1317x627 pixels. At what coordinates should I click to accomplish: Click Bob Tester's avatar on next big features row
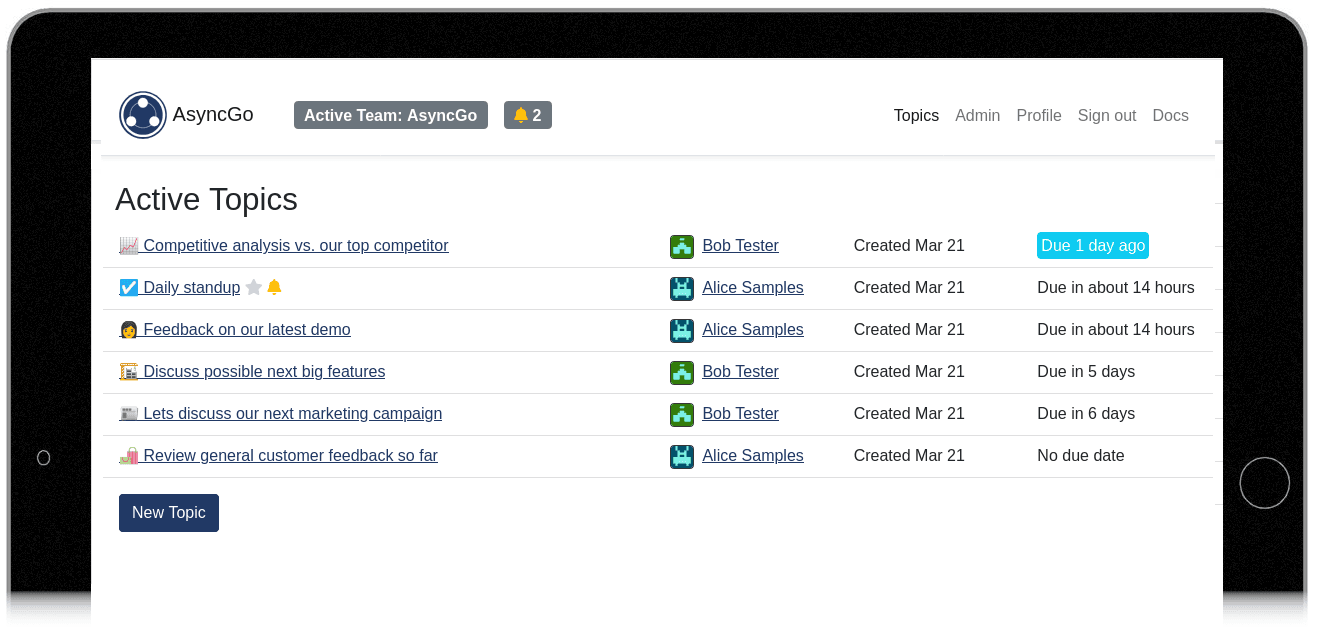(682, 372)
